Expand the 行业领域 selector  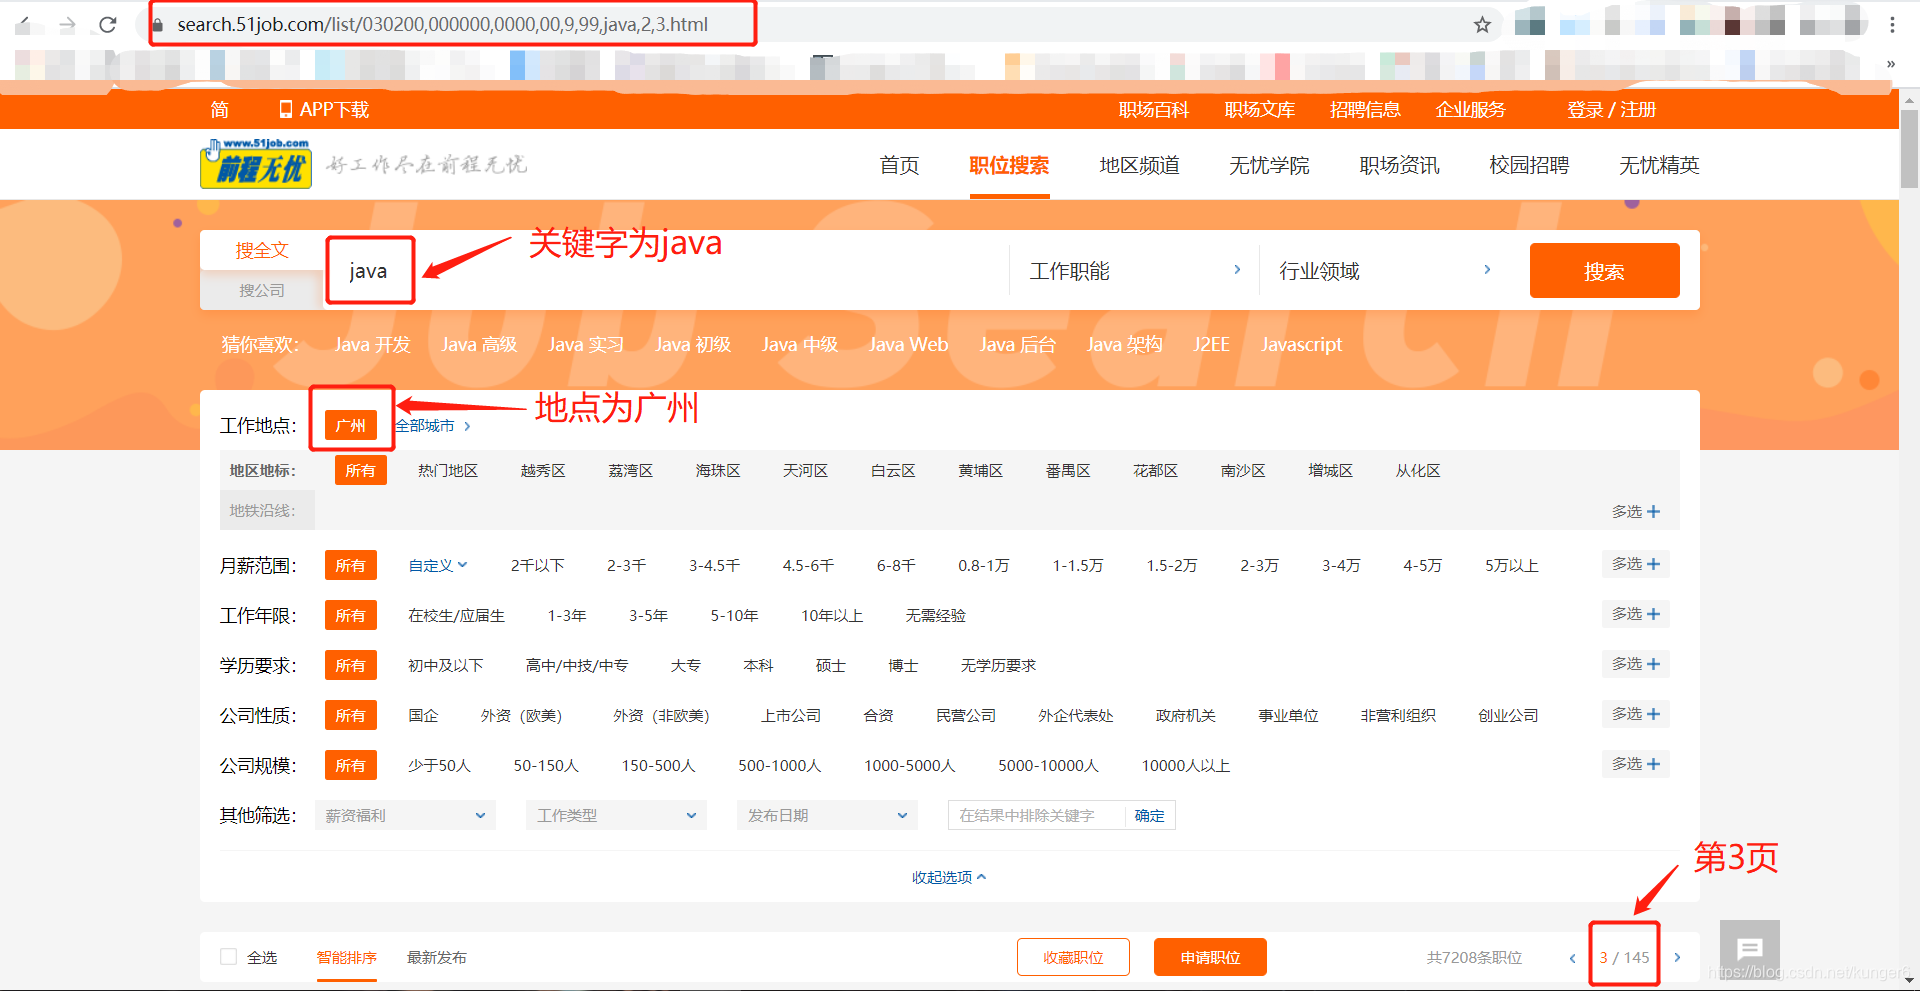point(1385,270)
